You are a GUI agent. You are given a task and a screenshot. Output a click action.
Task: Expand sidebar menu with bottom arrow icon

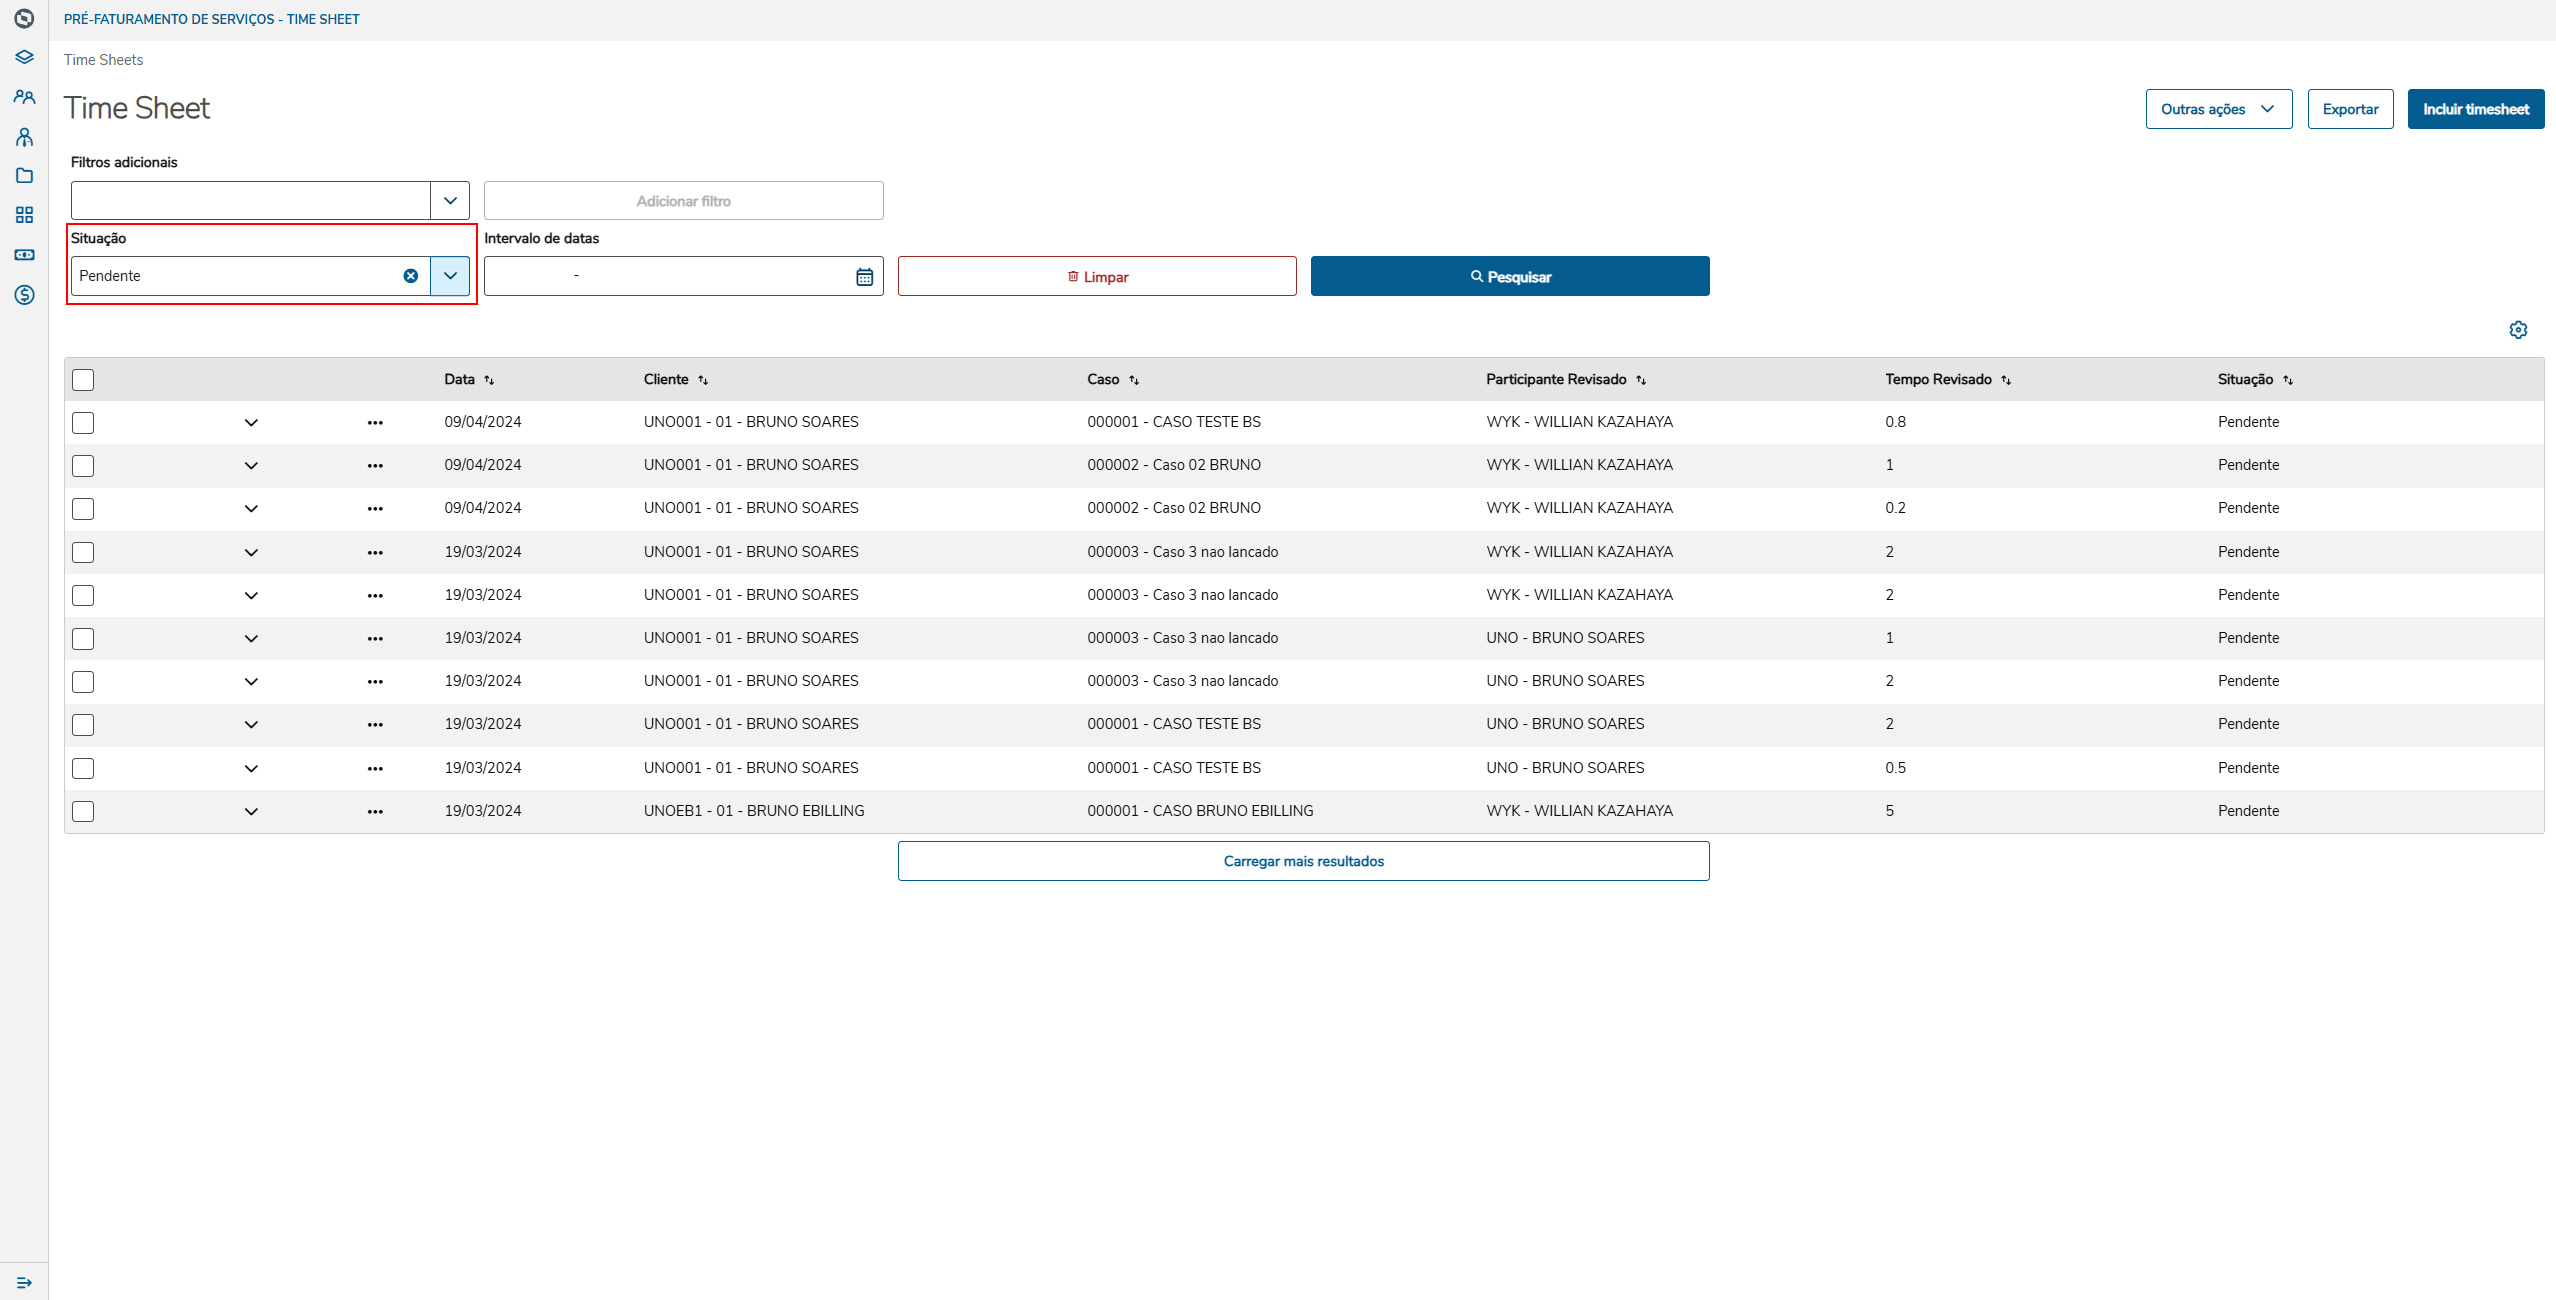click(x=25, y=1283)
